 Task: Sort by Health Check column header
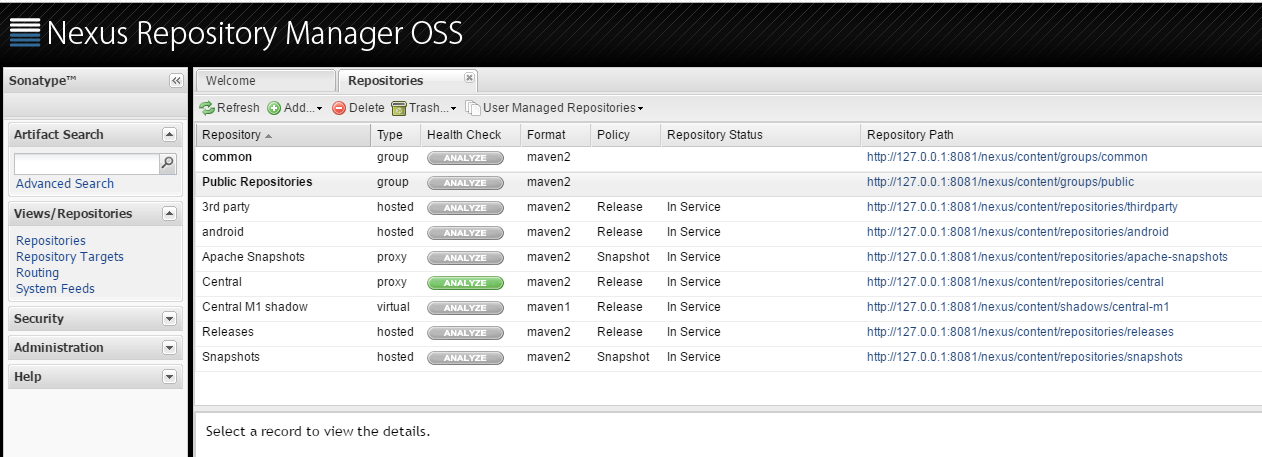[x=470, y=135]
